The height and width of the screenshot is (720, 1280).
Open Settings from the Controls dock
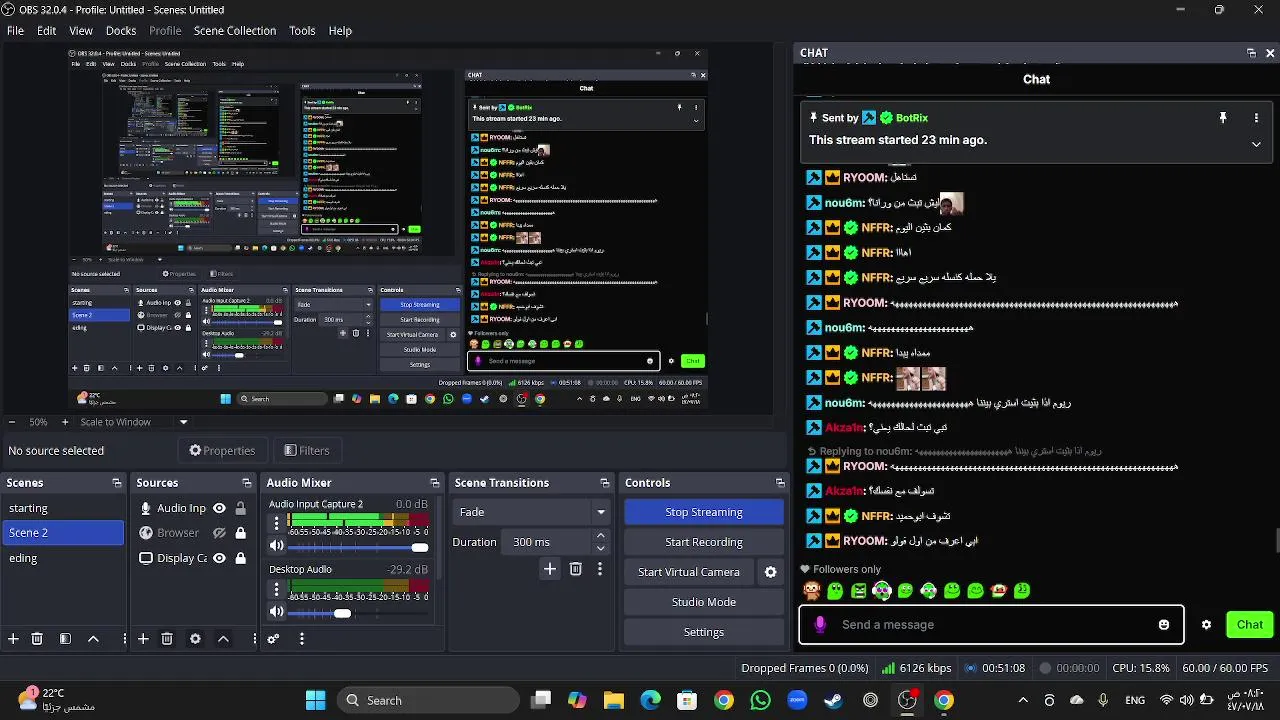704,632
